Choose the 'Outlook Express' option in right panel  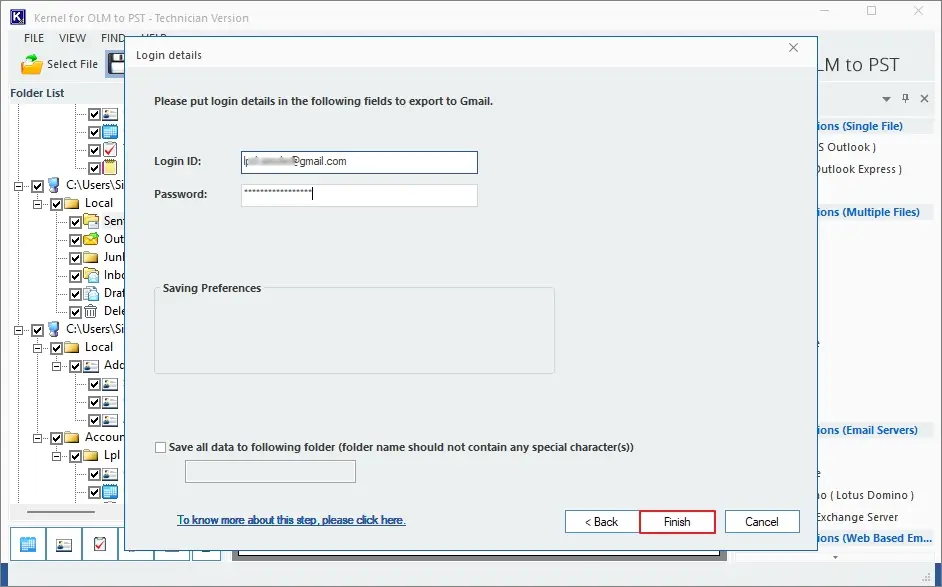click(x=860, y=169)
